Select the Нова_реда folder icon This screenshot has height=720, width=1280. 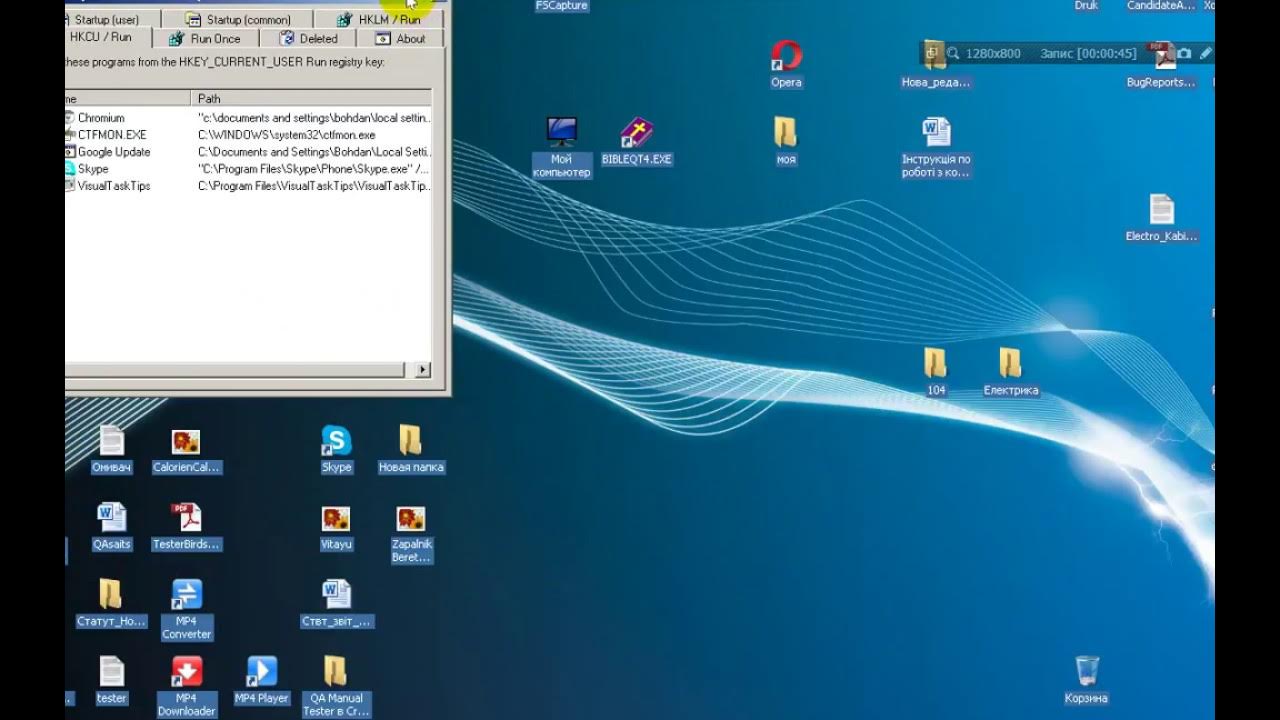pos(936,64)
